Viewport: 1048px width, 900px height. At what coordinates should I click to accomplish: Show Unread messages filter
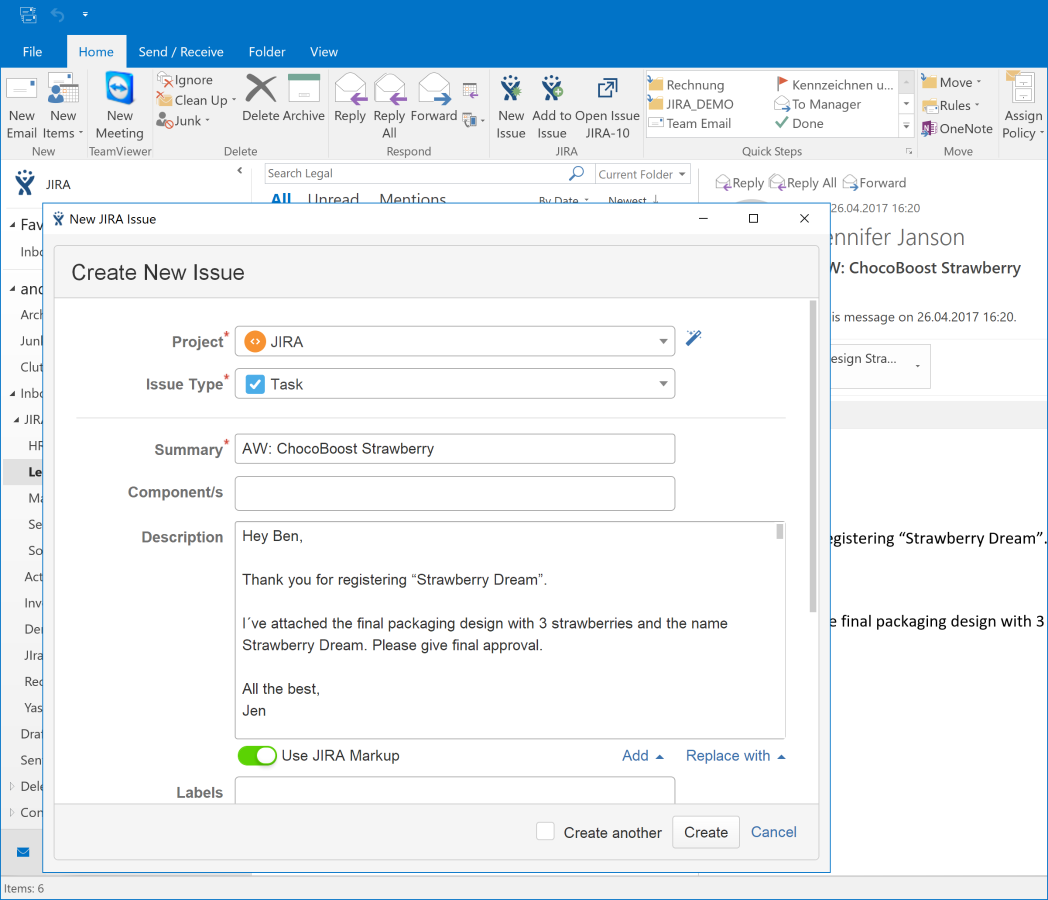click(x=334, y=198)
